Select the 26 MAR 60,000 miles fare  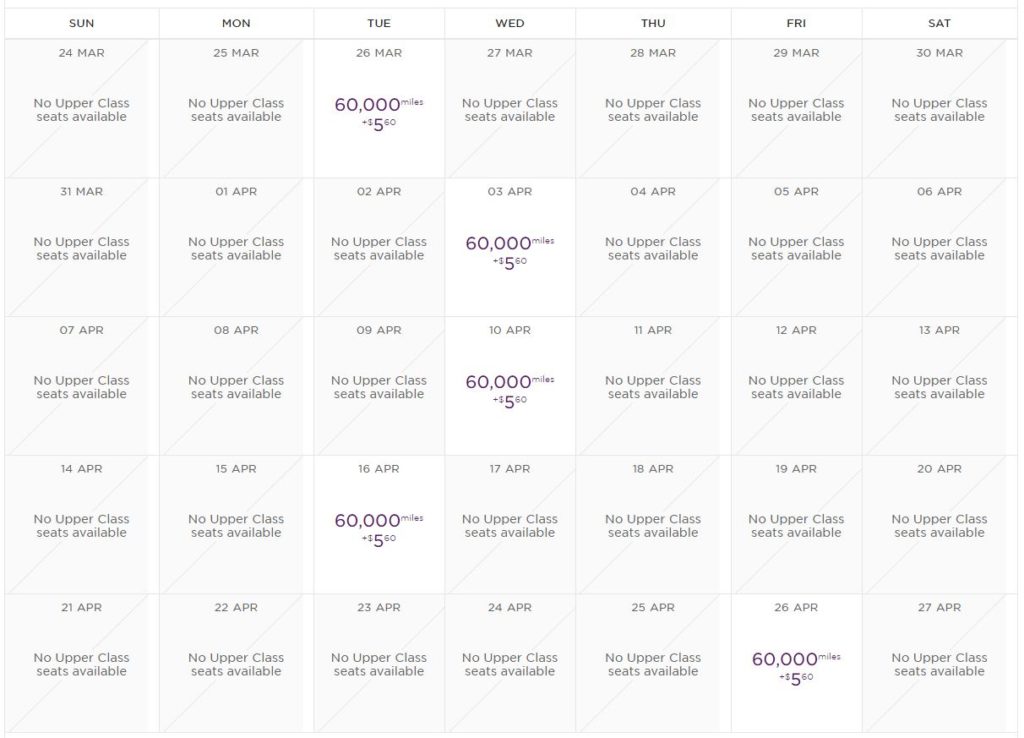[x=379, y=110]
